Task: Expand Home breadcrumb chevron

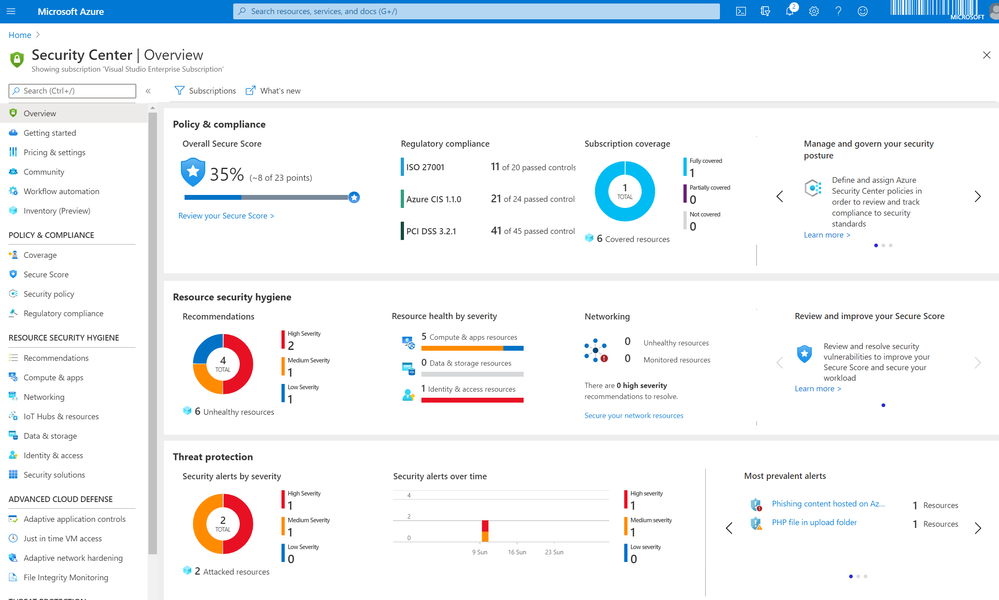Action: [x=38, y=35]
